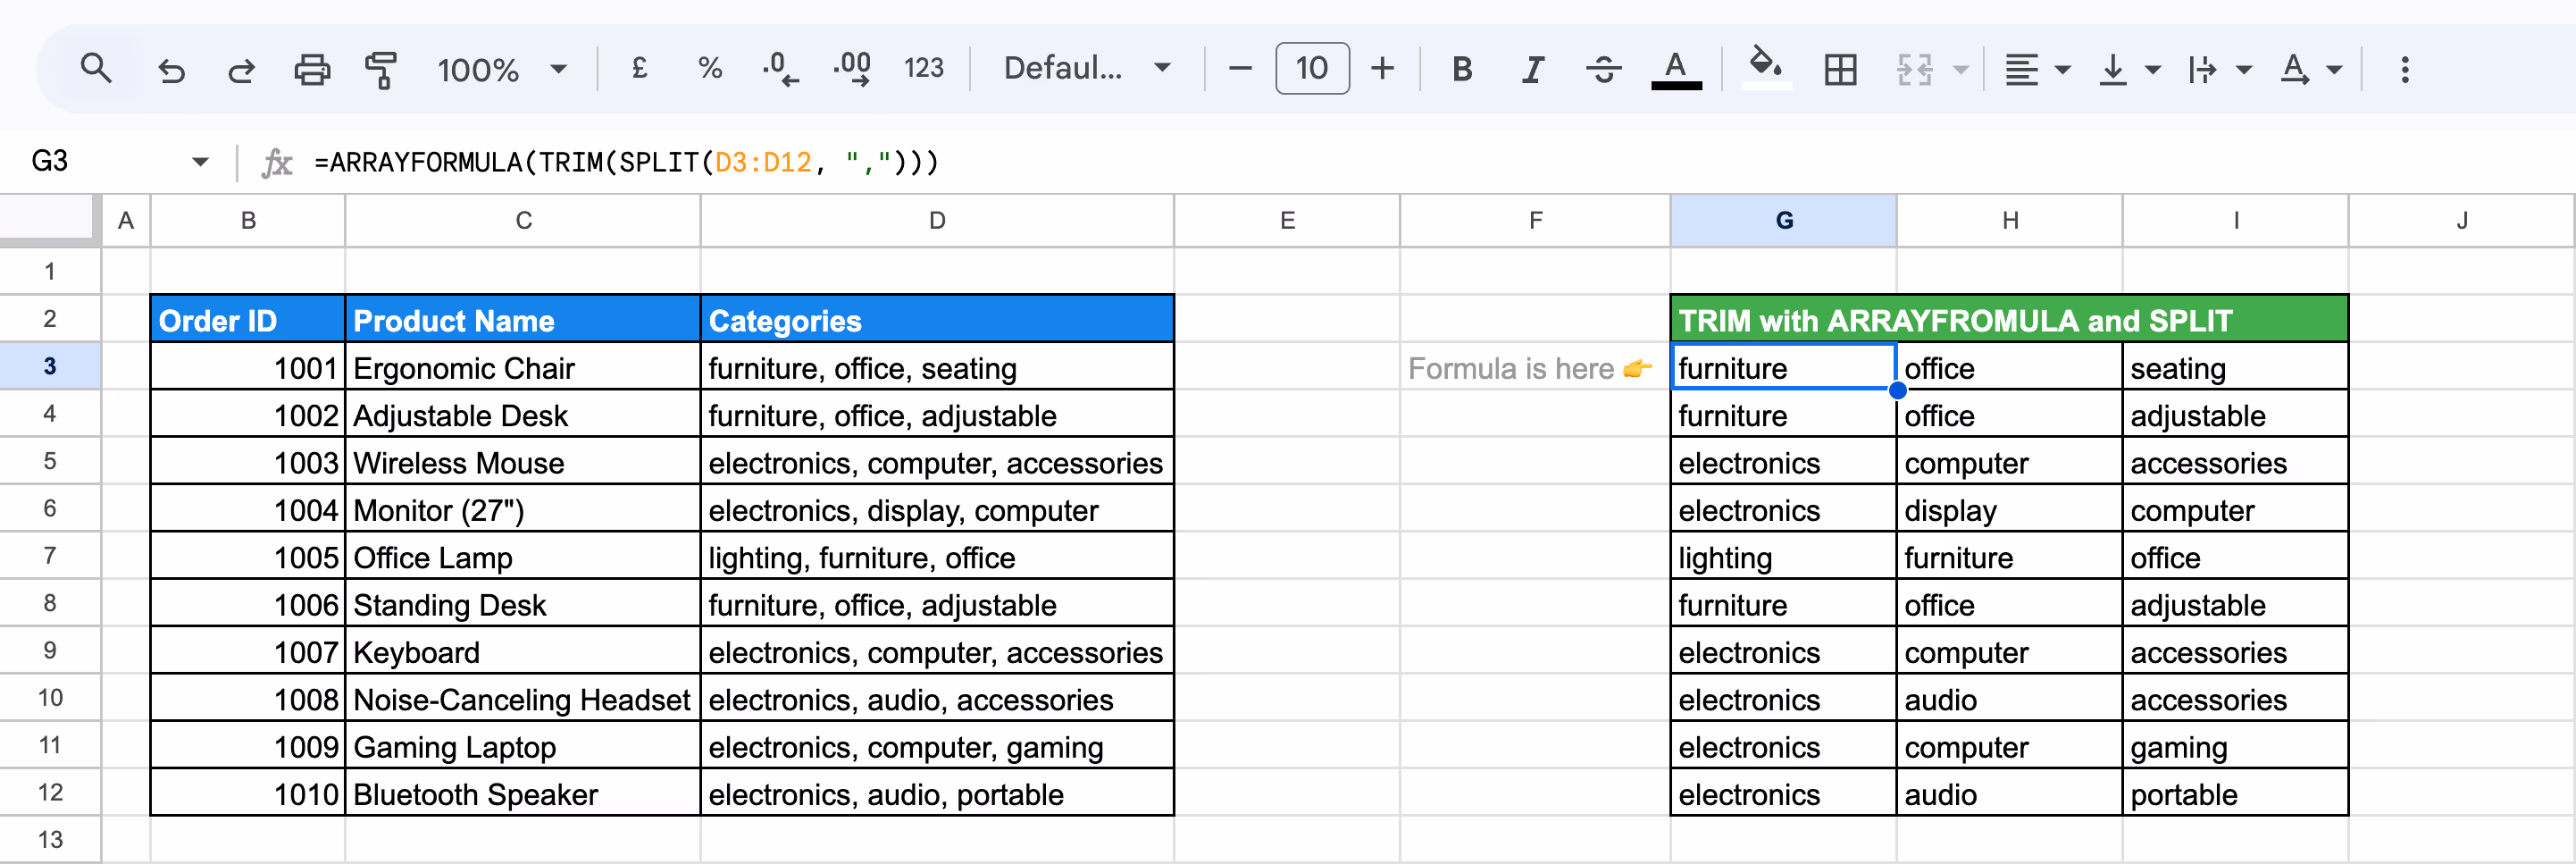Screen dimensions: 2576x864
Task: Open the search menus magnifier icon
Action: [96, 69]
